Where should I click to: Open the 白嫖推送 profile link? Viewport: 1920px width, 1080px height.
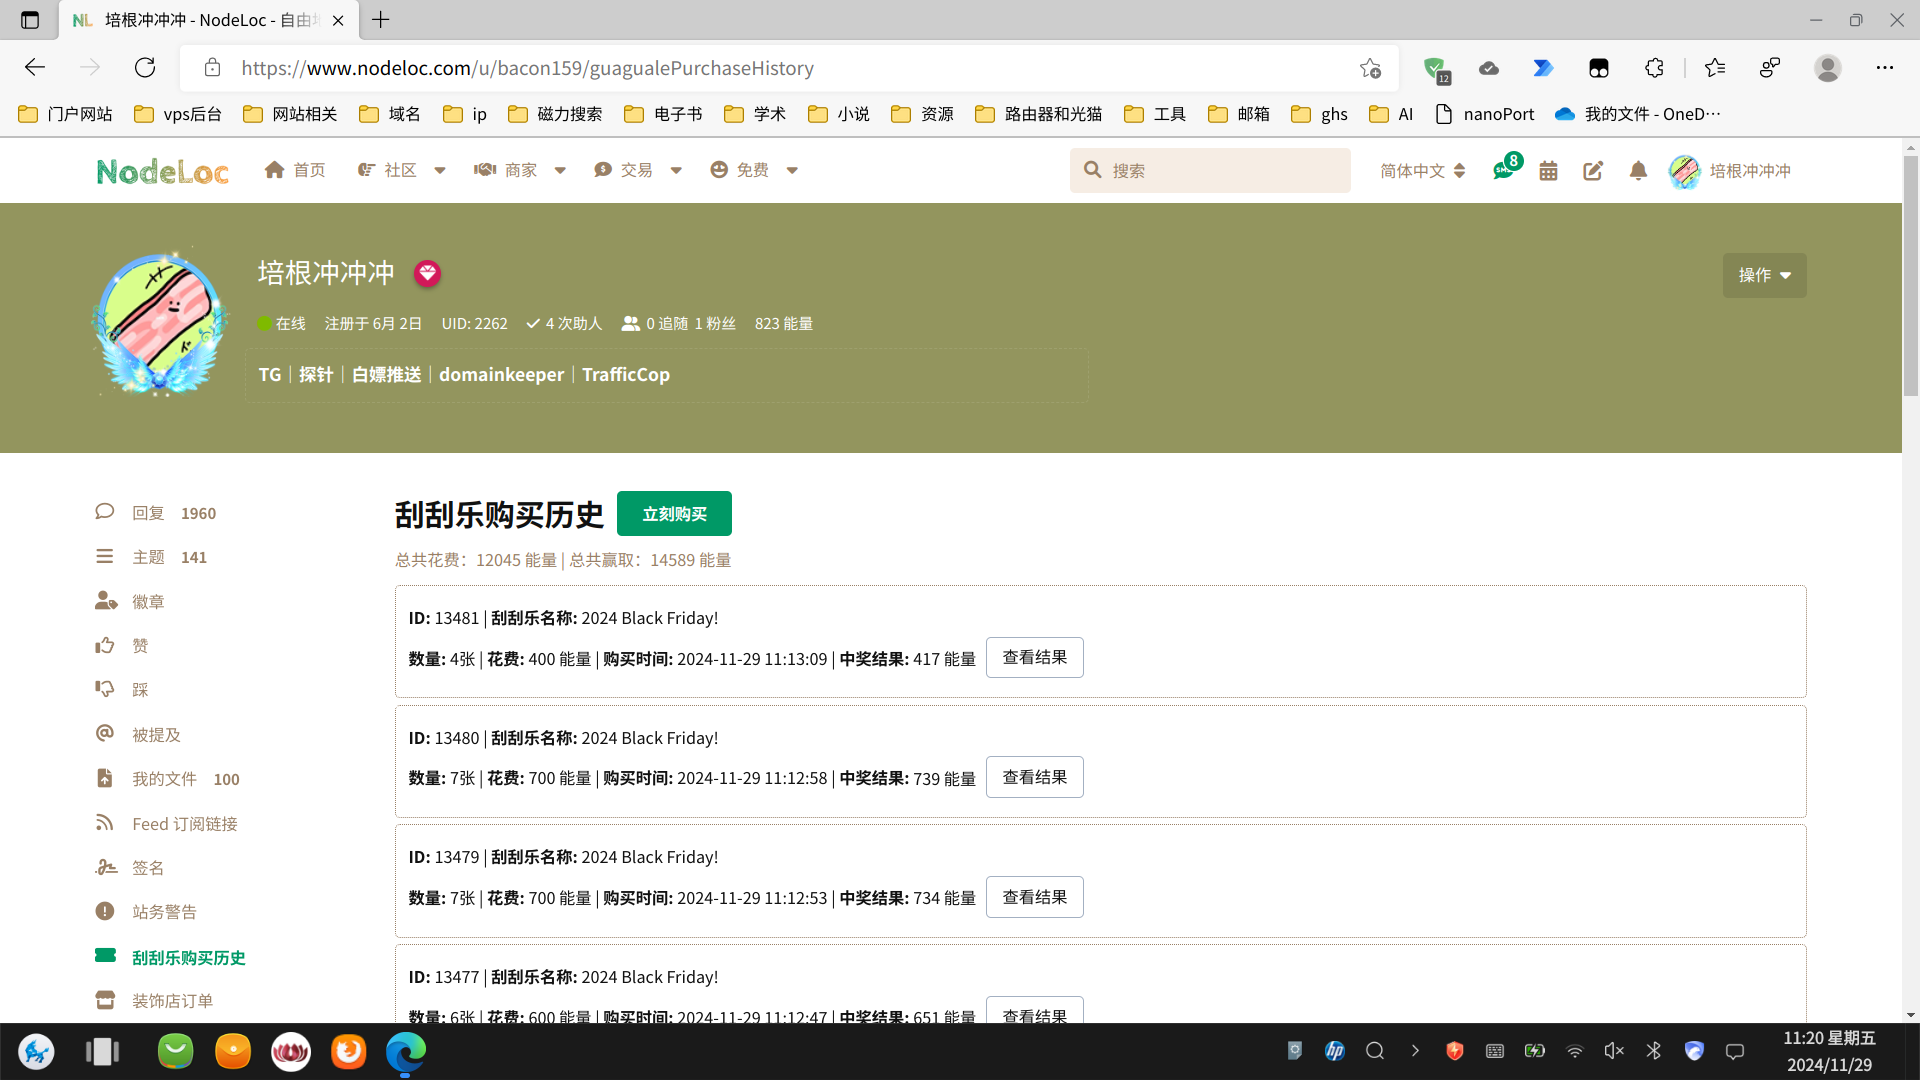tap(386, 374)
